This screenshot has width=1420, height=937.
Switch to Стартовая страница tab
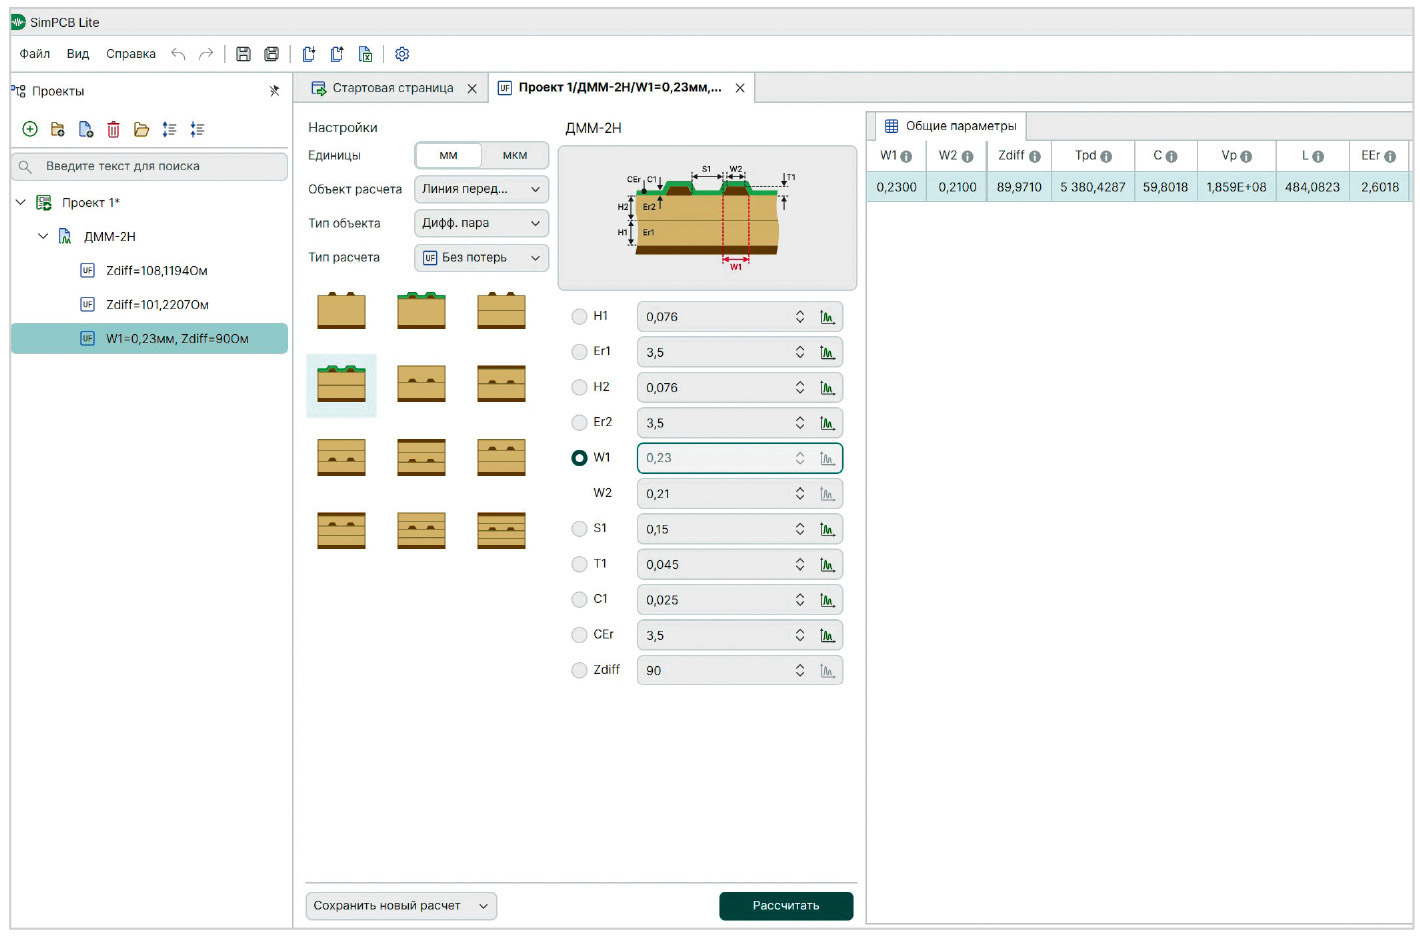392,88
